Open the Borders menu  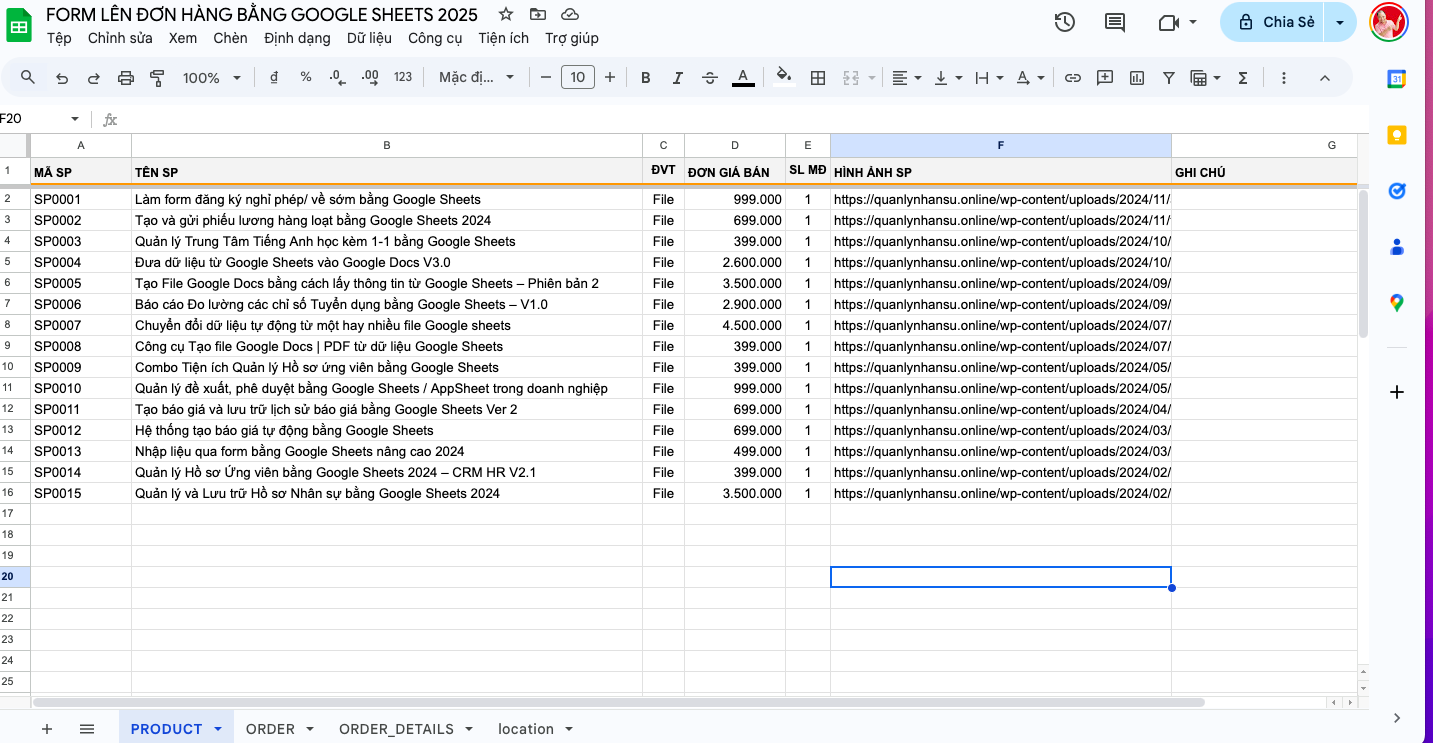point(818,77)
